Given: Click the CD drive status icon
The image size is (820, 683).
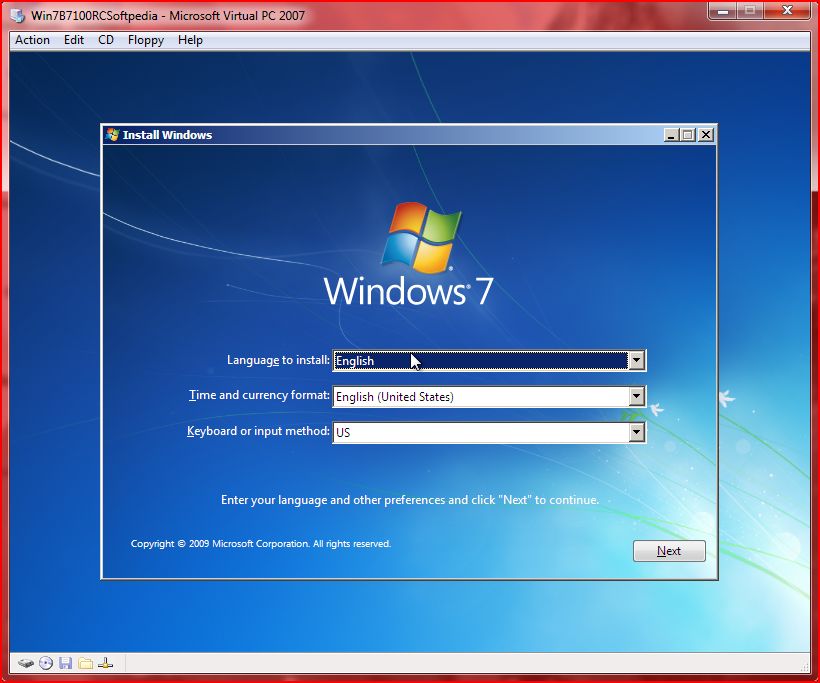Looking at the screenshot, I should tap(46, 662).
